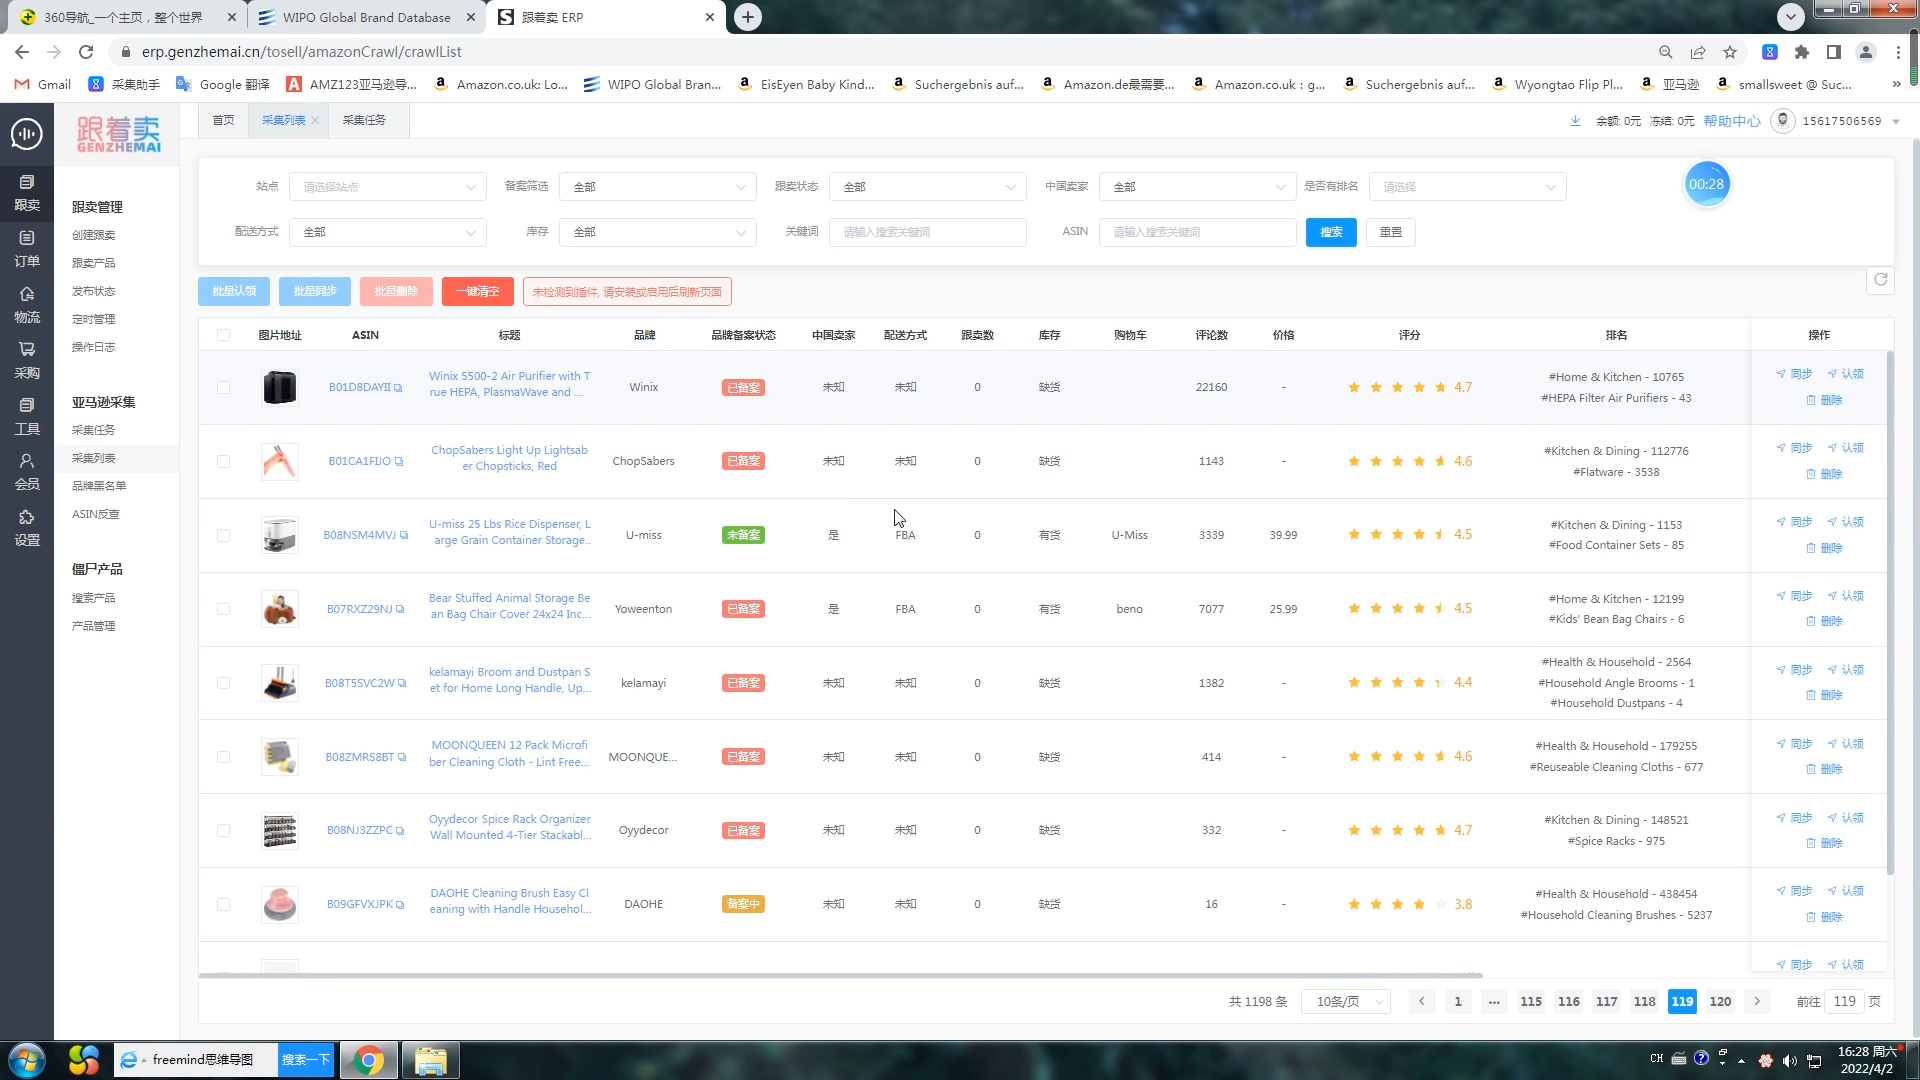Switch to the 首页 tab
Viewport: 1920px width, 1080px height.
click(223, 120)
